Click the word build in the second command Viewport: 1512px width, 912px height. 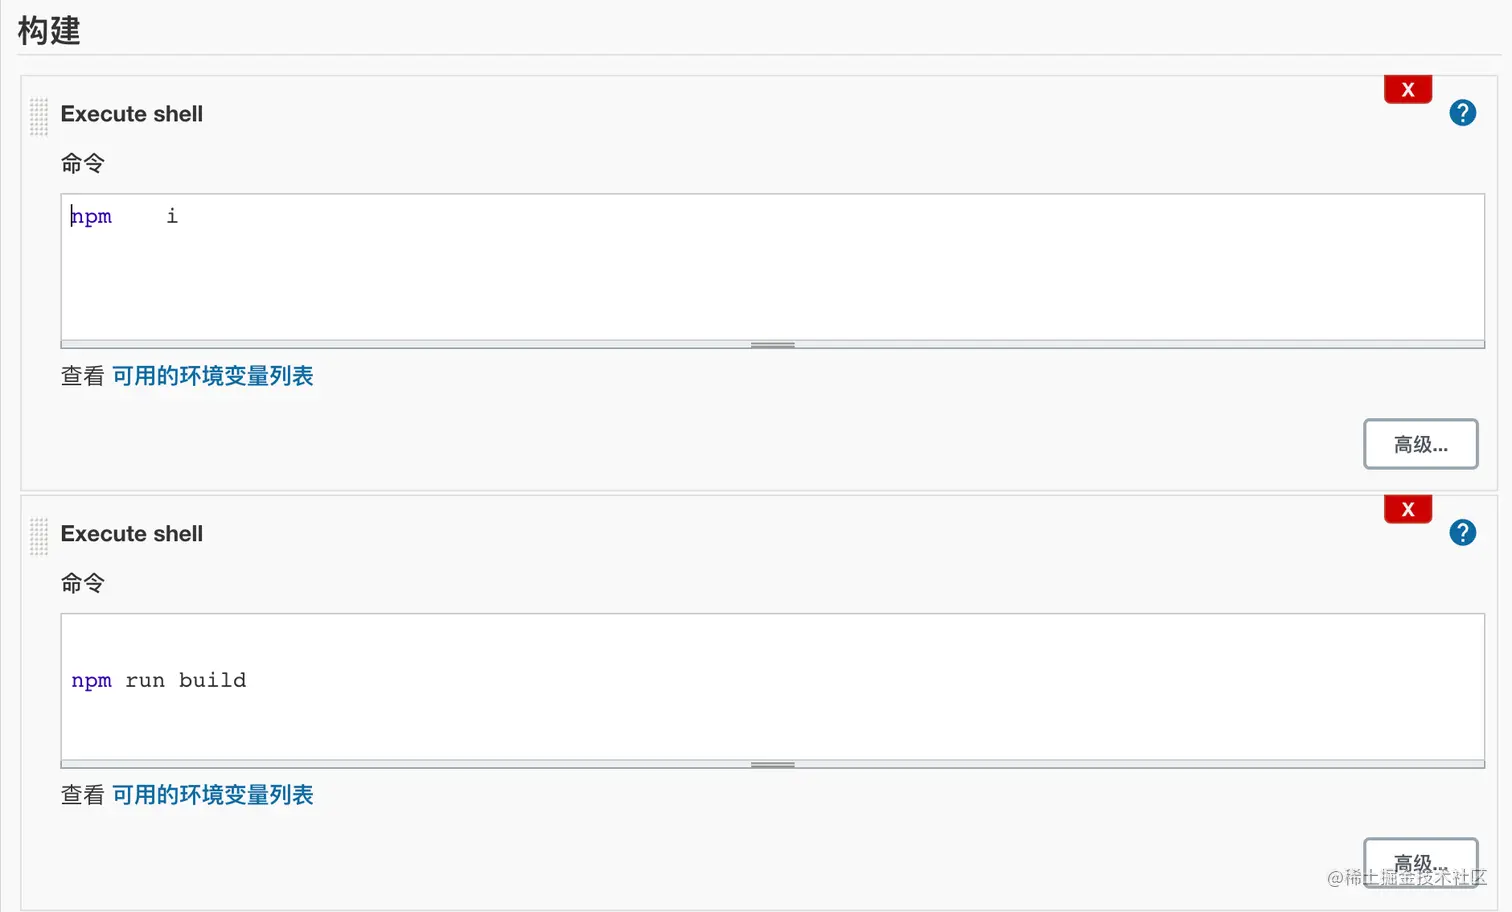coord(212,680)
